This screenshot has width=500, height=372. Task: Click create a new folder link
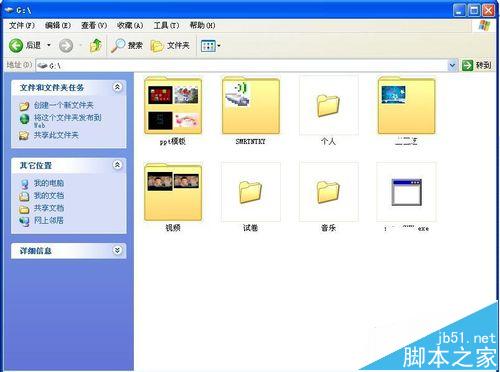point(63,105)
